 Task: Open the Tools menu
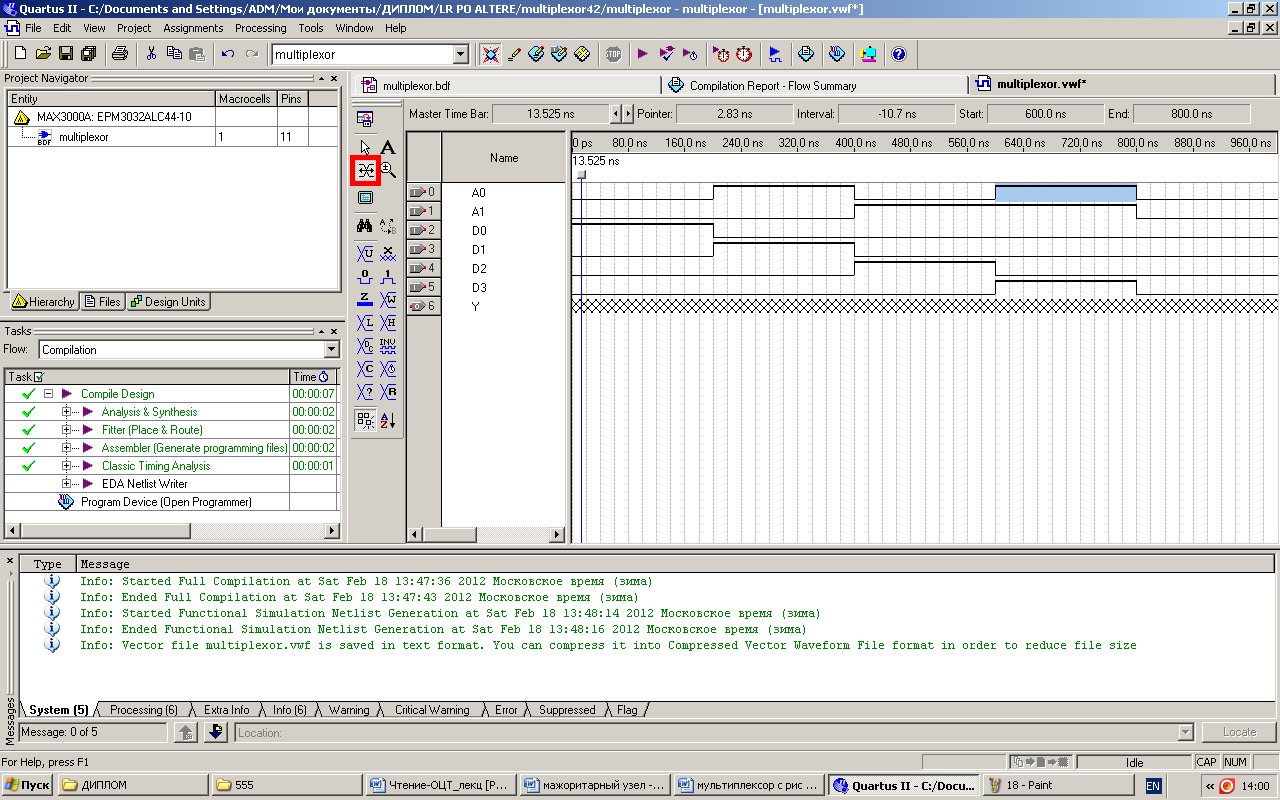pyautogui.click(x=311, y=28)
